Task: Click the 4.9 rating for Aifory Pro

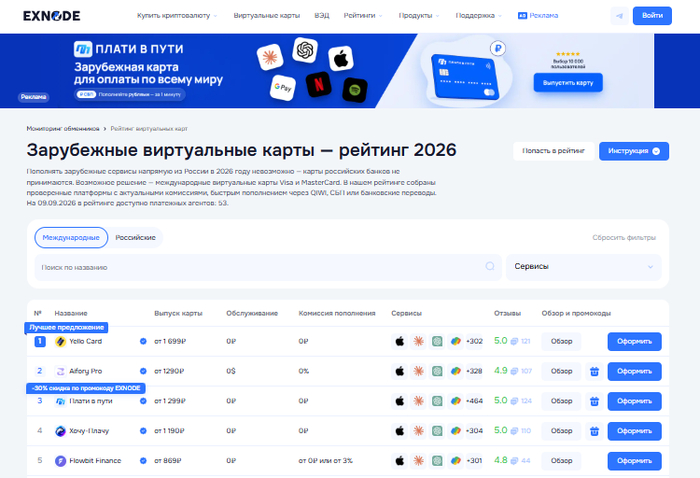Action: (500, 371)
